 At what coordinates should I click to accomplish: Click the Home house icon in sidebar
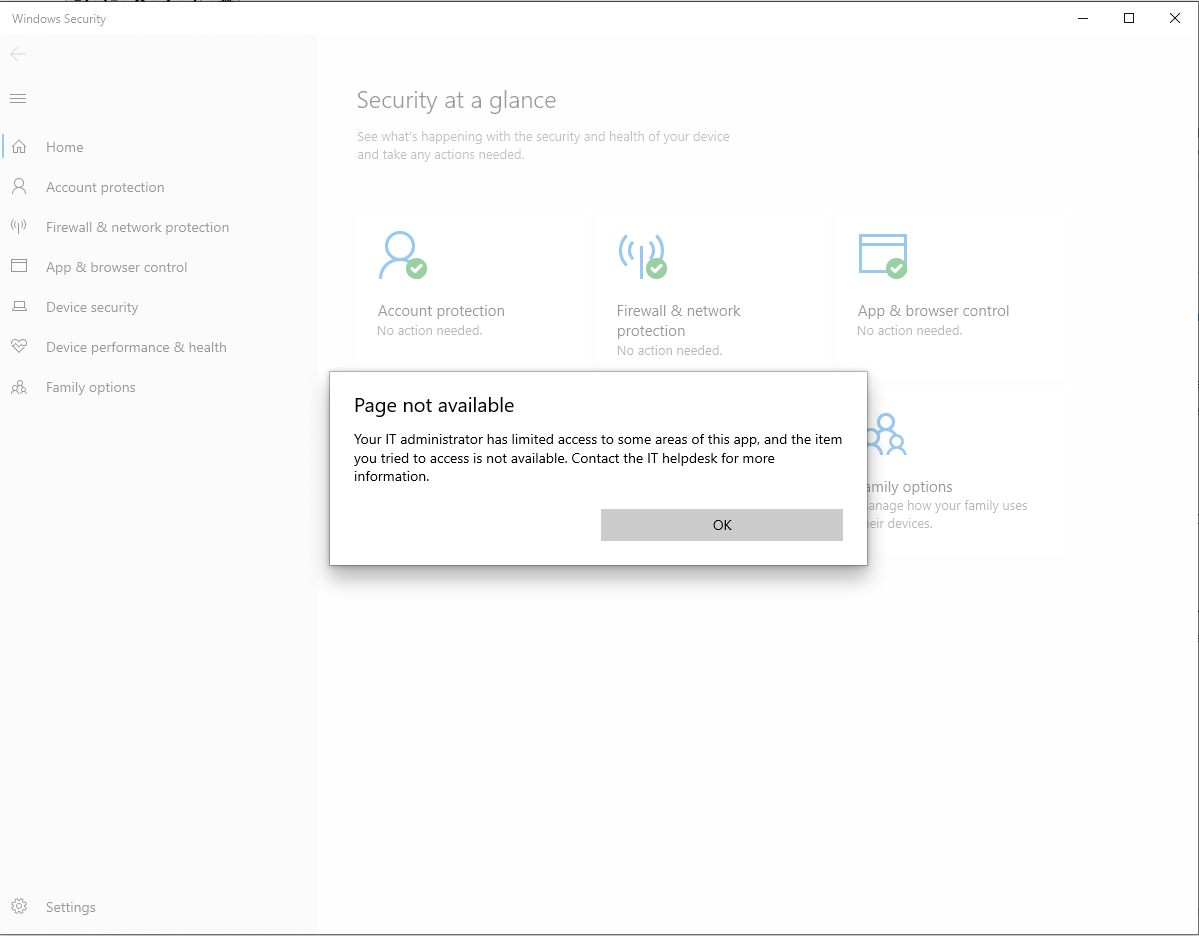pos(19,147)
